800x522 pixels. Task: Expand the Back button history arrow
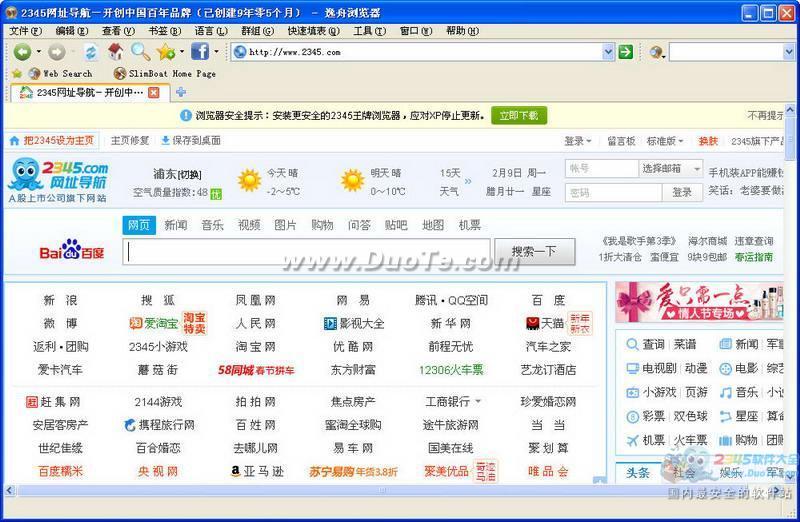(38, 52)
